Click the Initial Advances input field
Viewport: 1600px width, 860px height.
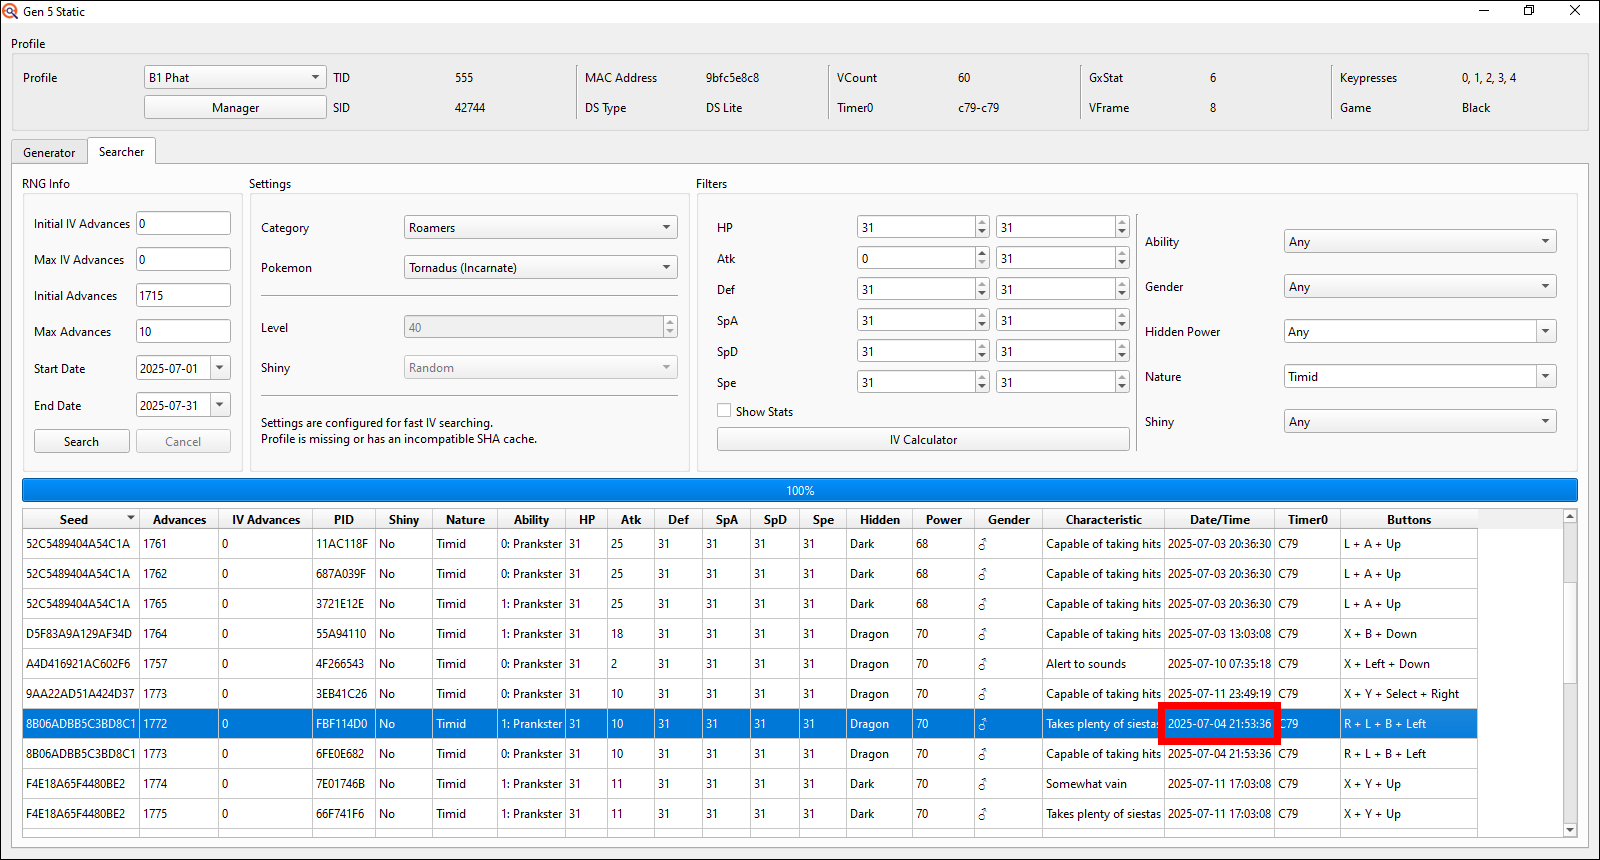[x=183, y=296]
